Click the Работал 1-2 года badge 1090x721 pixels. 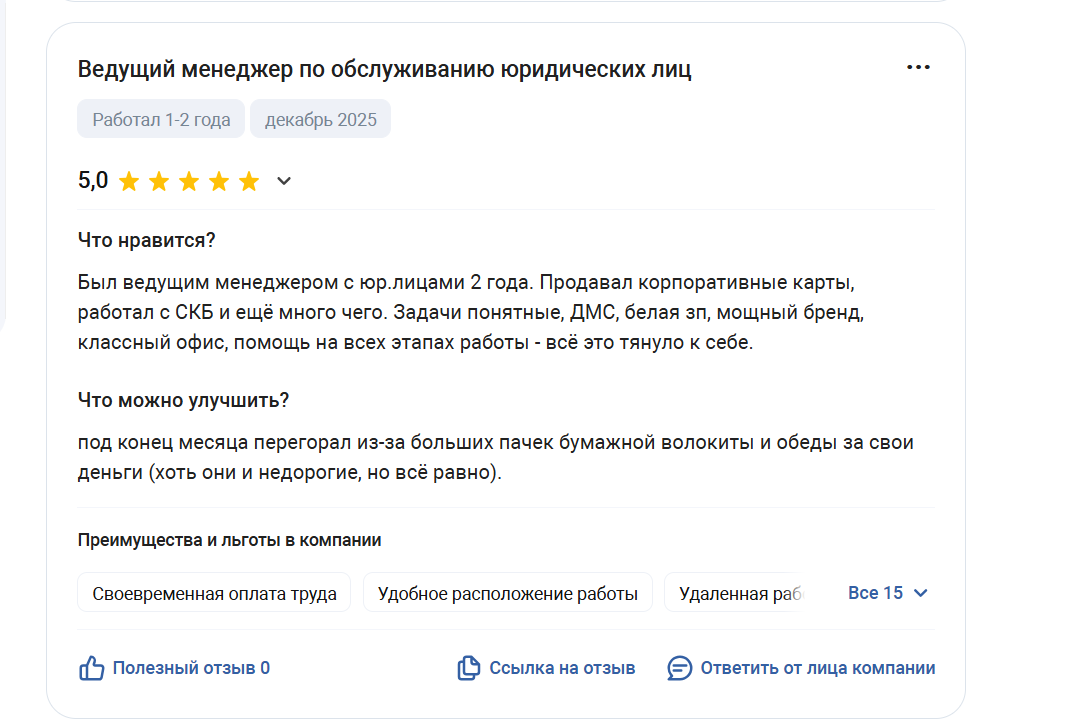[161, 120]
